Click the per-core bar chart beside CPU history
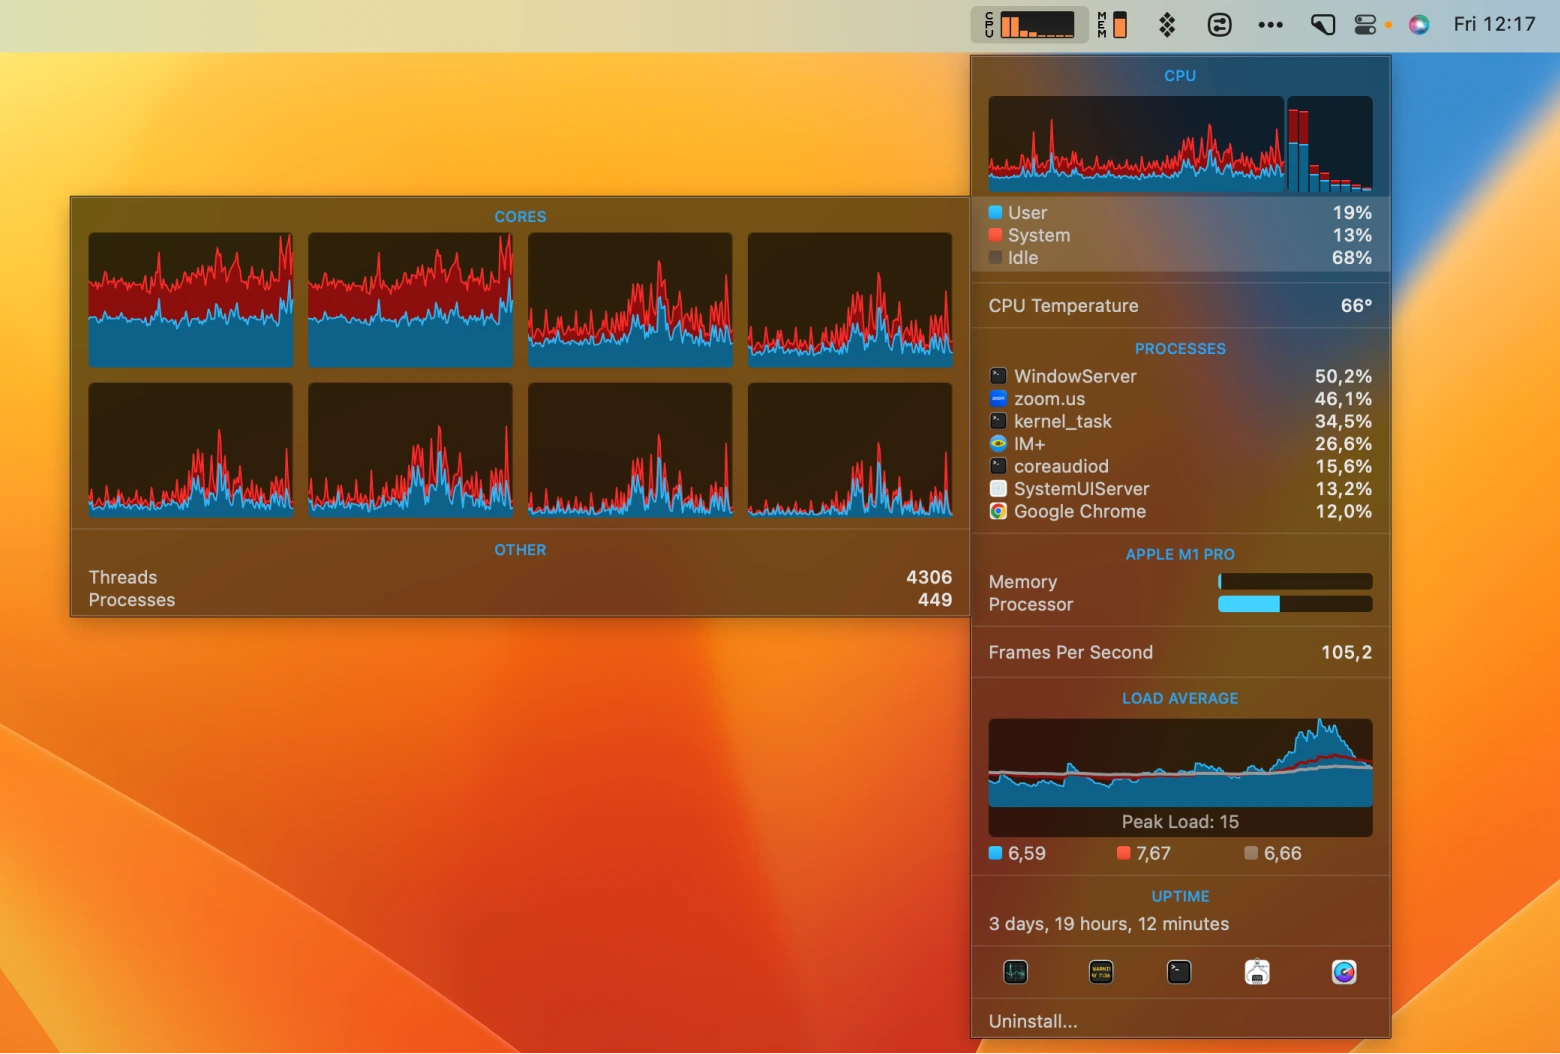1560x1054 pixels. point(1330,144)
